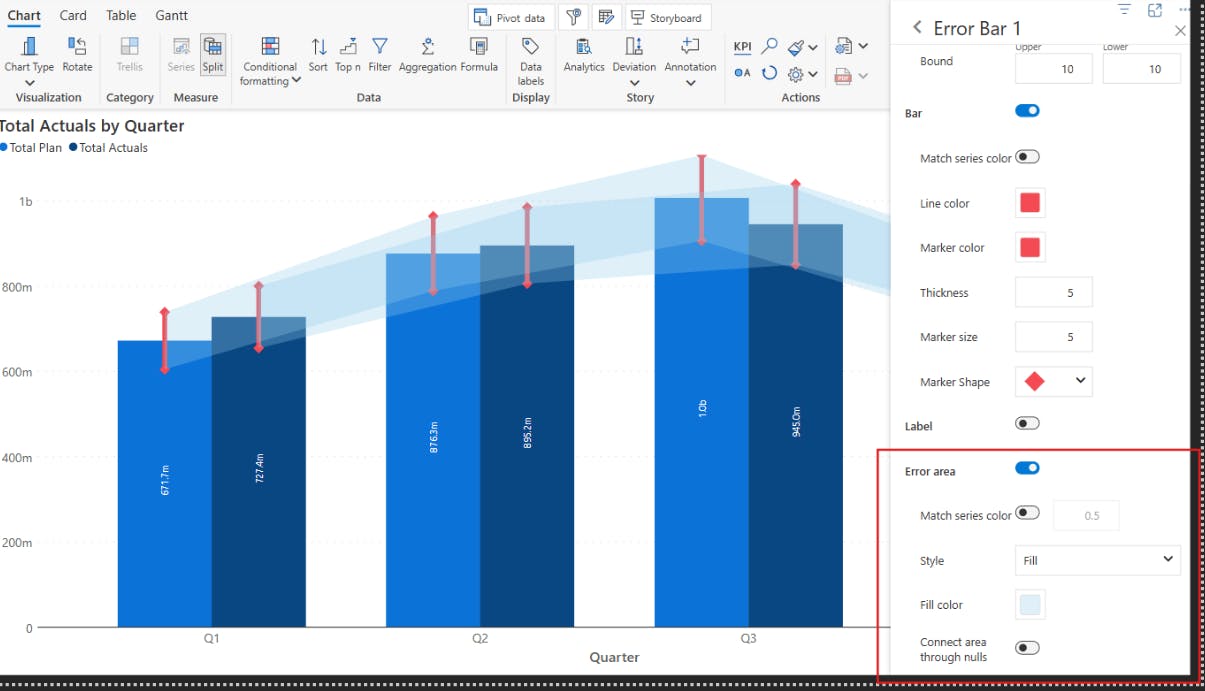Screen dimensions: 1205x691
Task: Click the Storyboard button
Action: pyautogui.click(x=667, y=18)
